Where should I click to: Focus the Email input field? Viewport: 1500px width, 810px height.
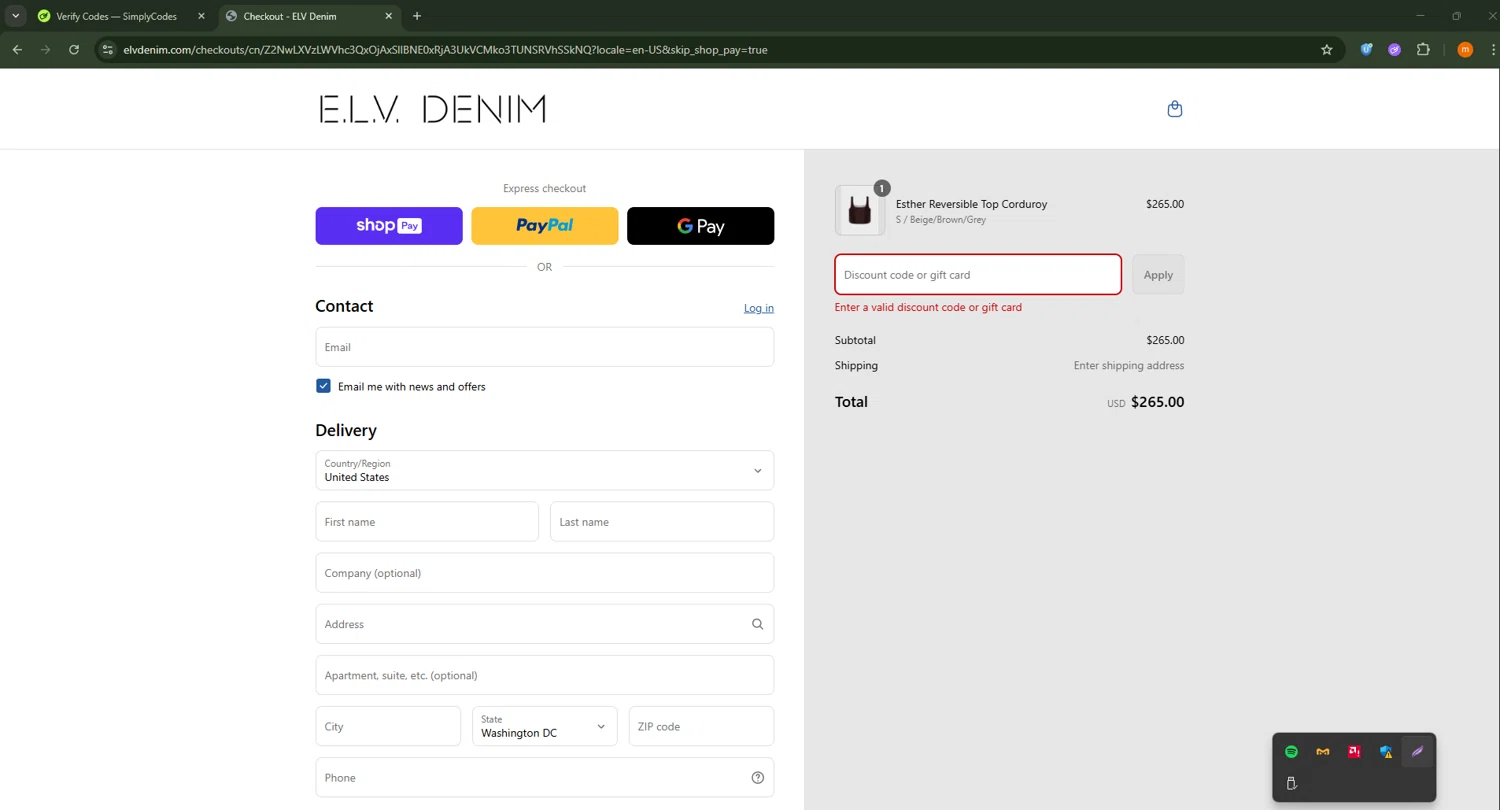tap(544, 347)
